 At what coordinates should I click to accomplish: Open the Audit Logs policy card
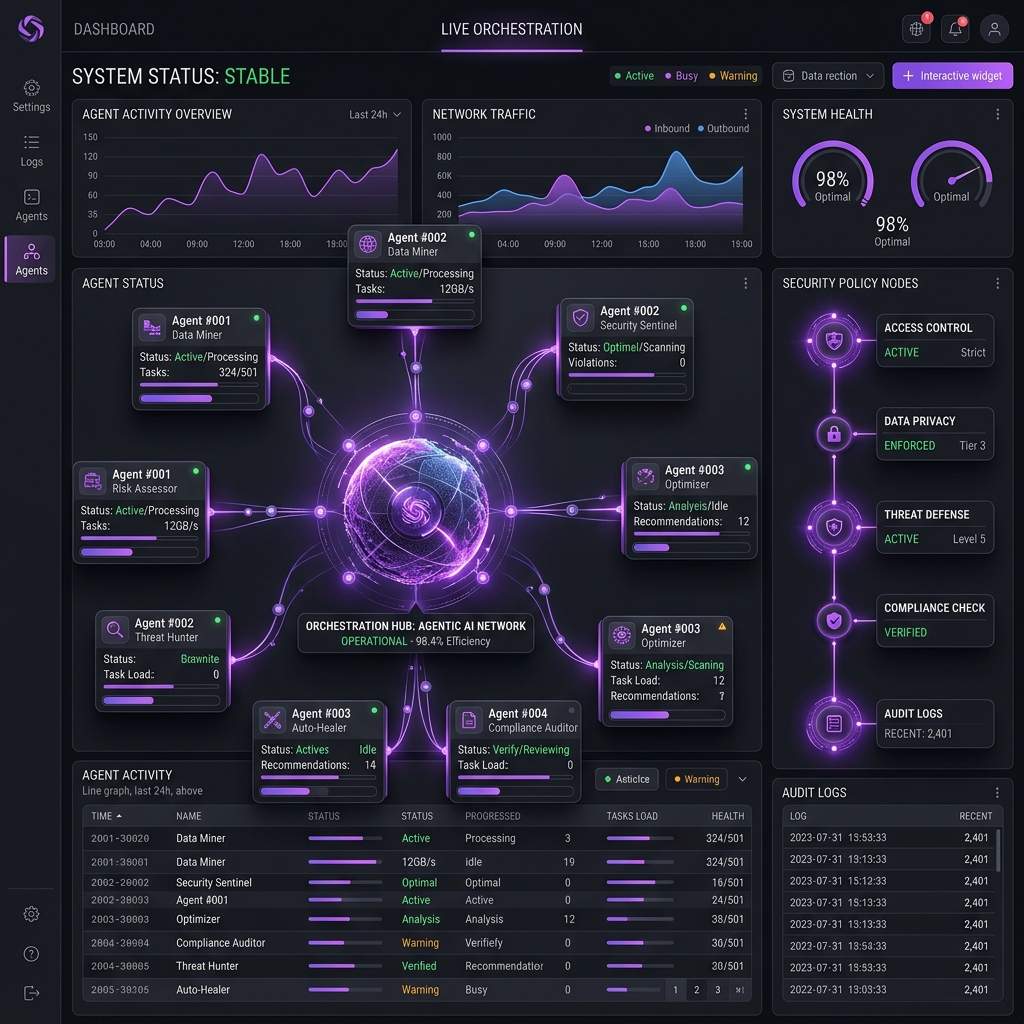tap(935, 723)
